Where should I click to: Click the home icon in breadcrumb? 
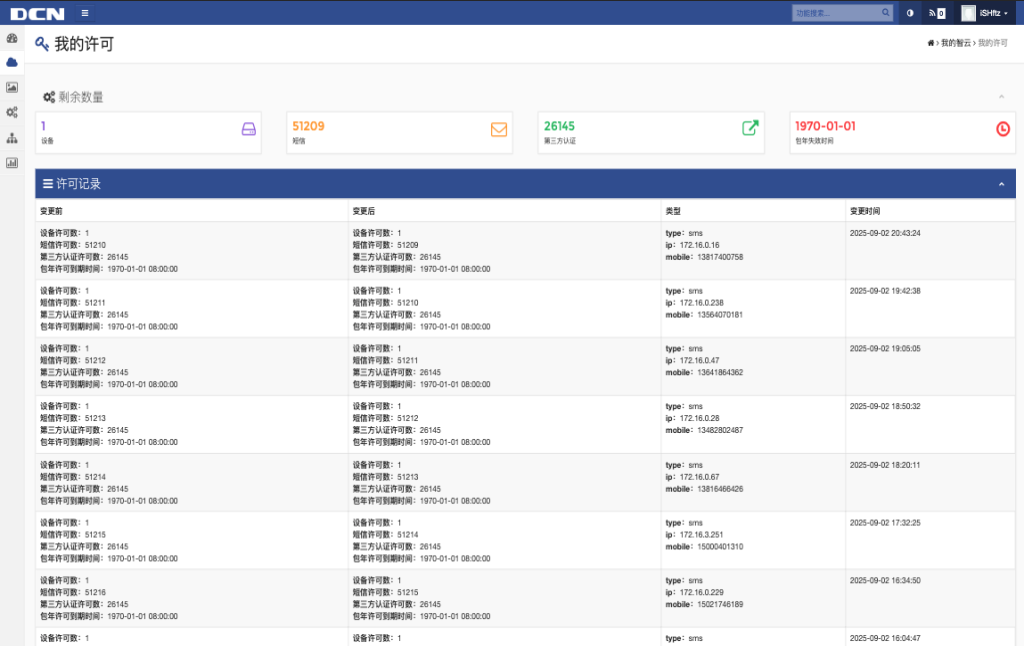tap(931, 44)
